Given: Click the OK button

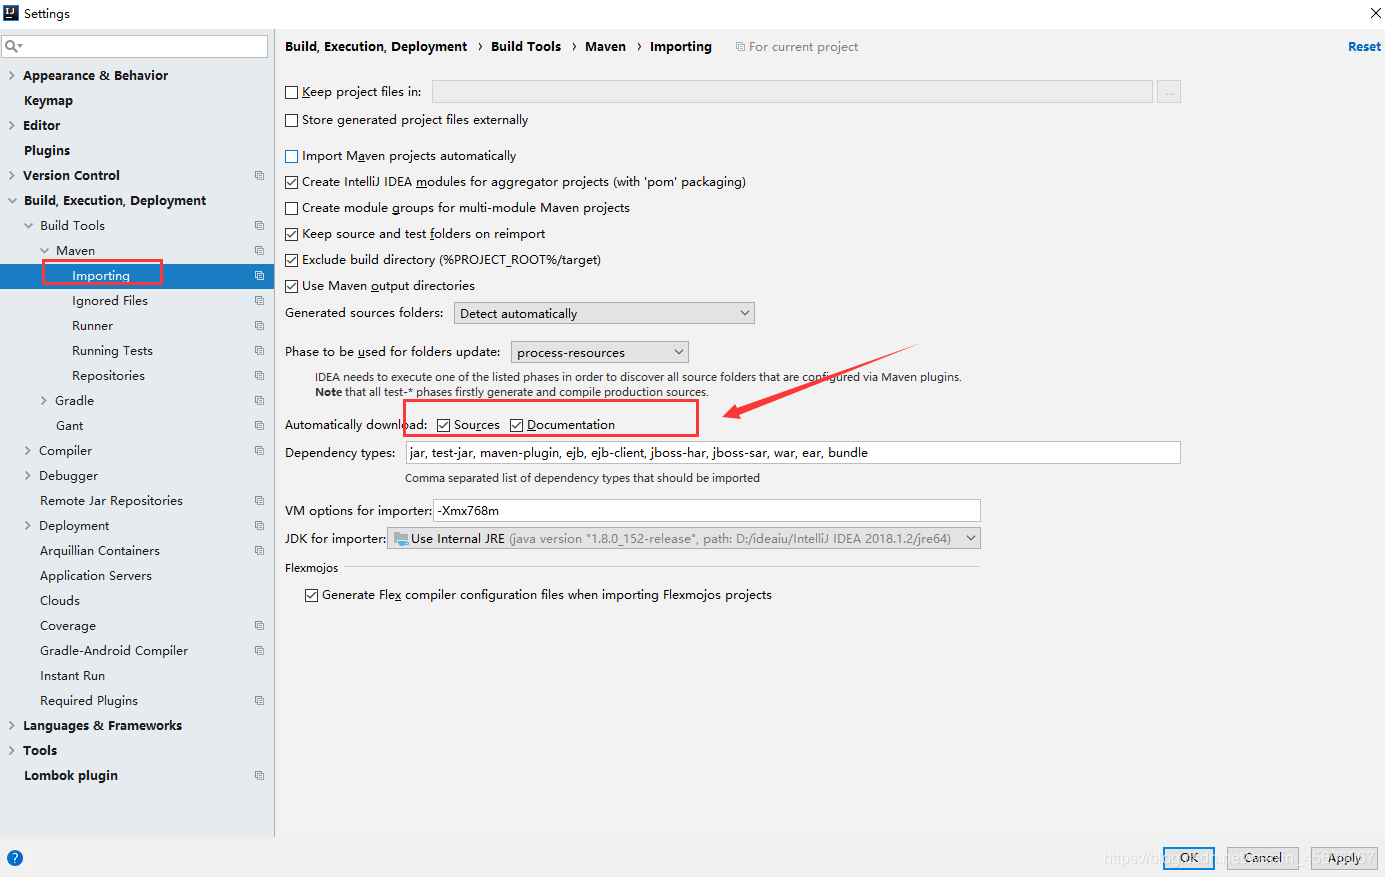Looking at the screenshot, I should click(x=1189, y=858).
